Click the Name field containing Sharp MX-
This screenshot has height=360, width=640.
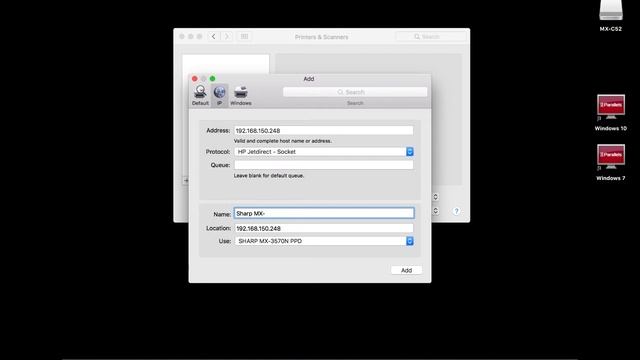coord(324,213)
